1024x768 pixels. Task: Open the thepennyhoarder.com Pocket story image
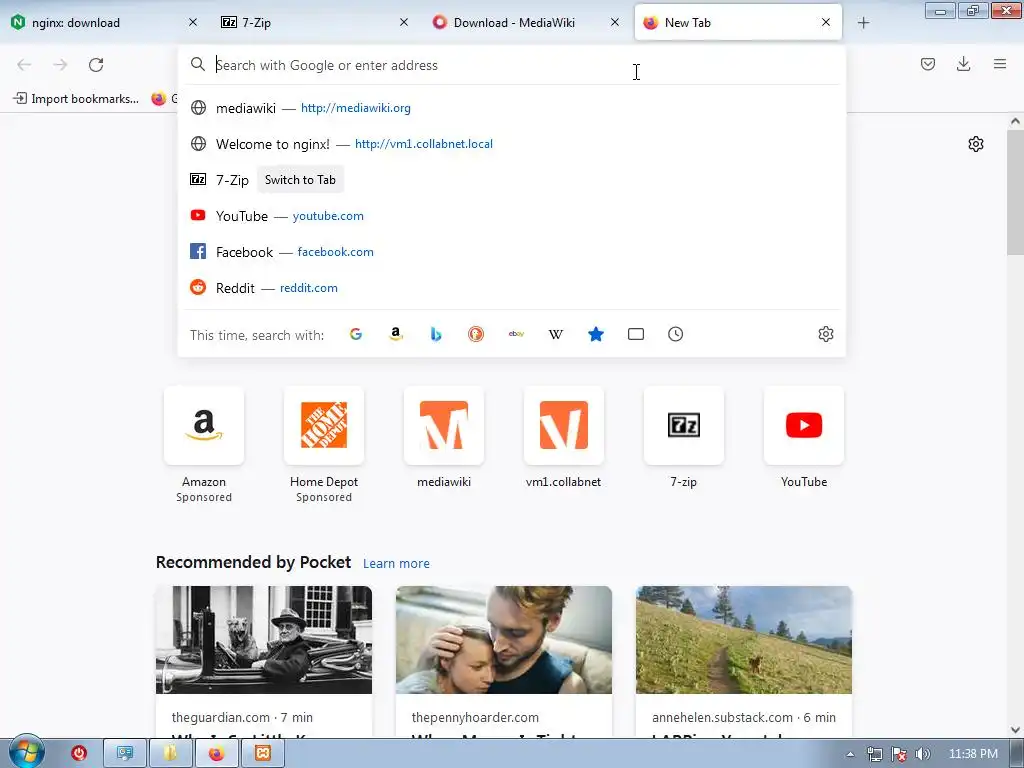pos(504,640)
